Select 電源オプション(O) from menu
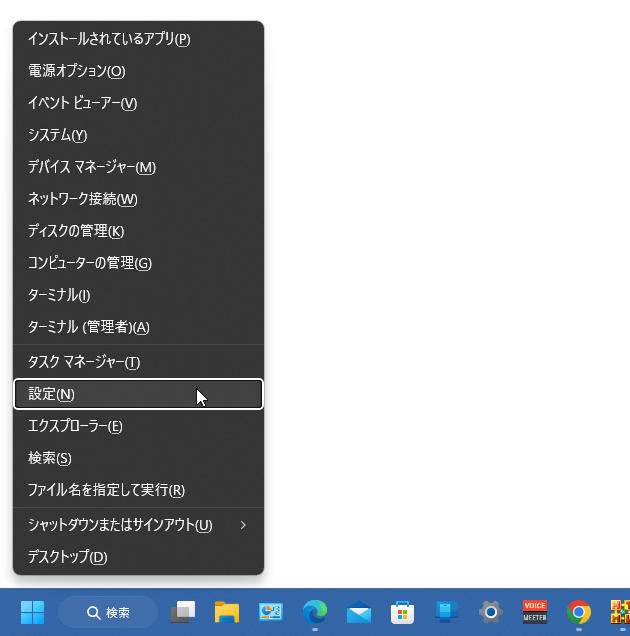The width and height of the screenshot is (630, 636). (x=138, y=71)
